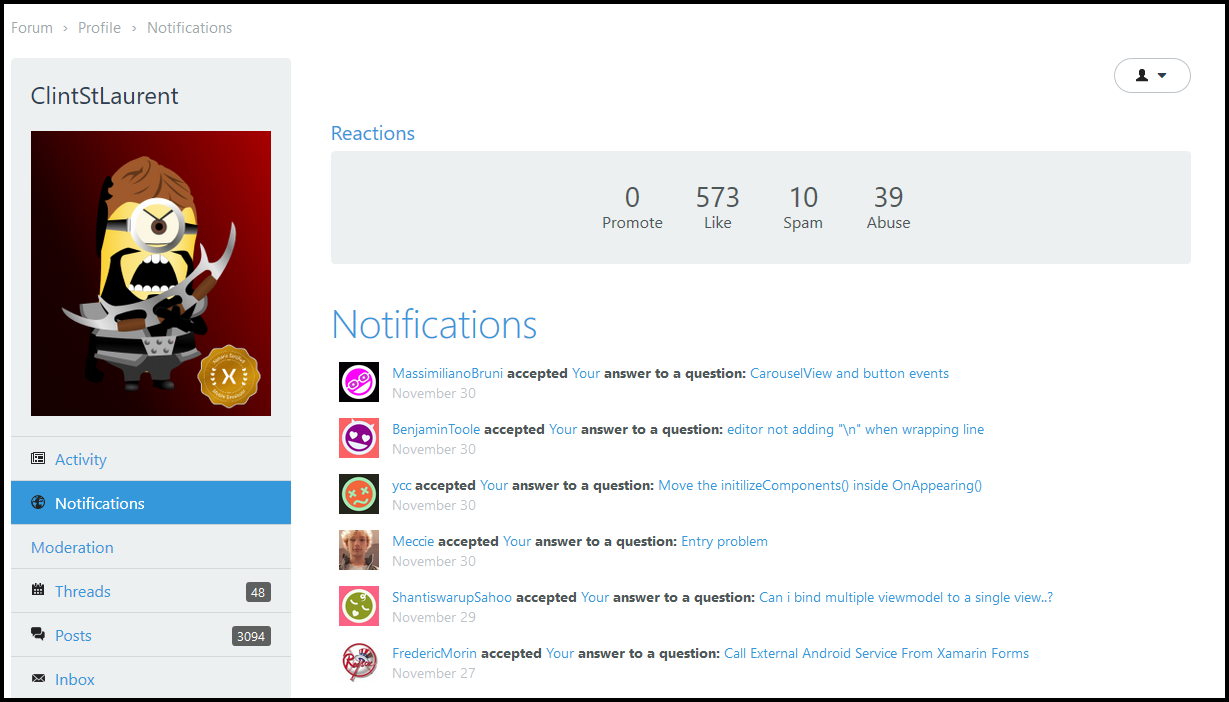Open Inbox in the sidebar

coord(151,679)
